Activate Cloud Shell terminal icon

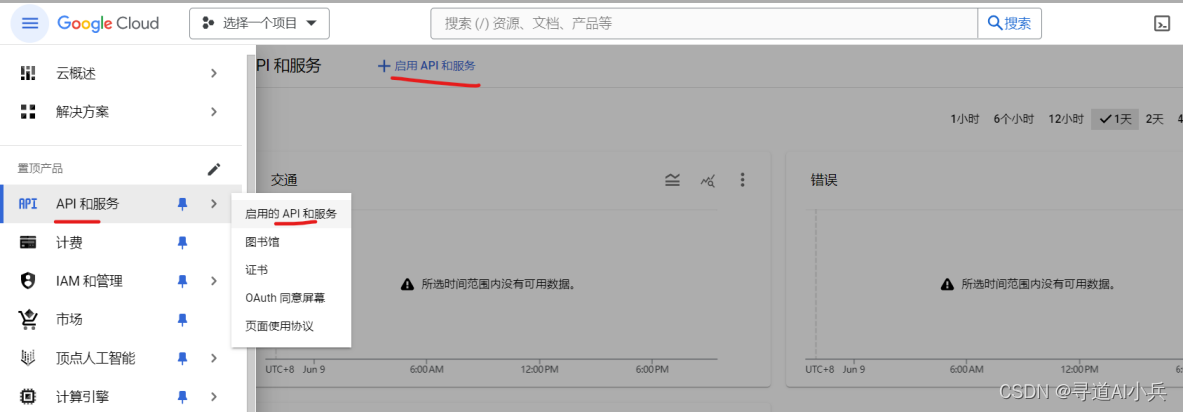tap(1163, 23)
